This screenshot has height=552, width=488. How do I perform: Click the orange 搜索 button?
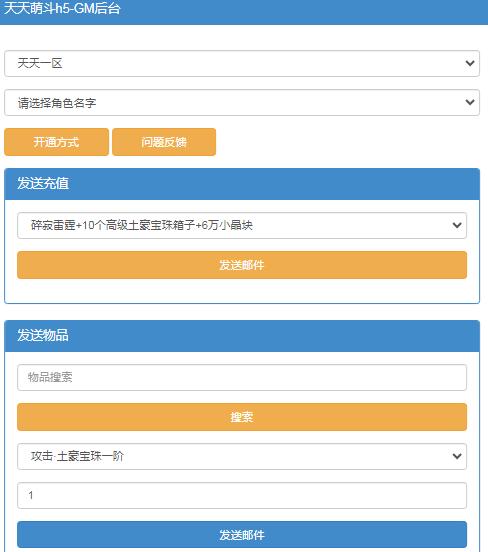(x=242, y=417)
